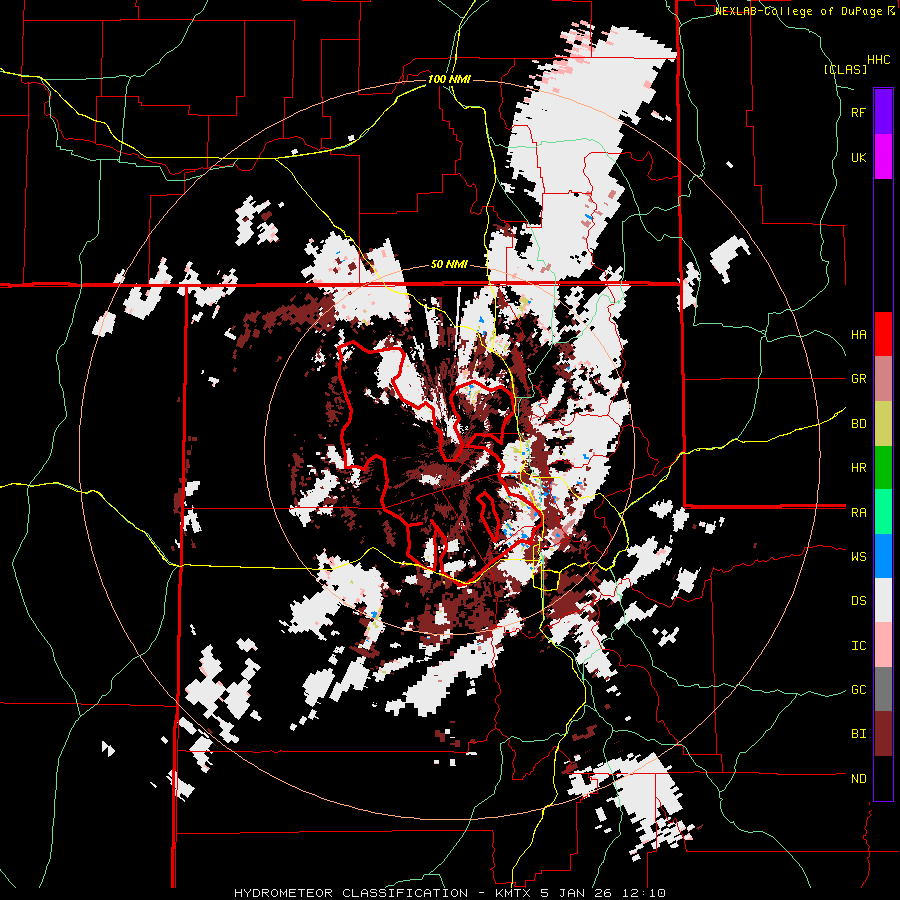The width and height of the screenshot is (900, 900).
Task: Click the WS legend label
Action: click(x=858, y=557)
